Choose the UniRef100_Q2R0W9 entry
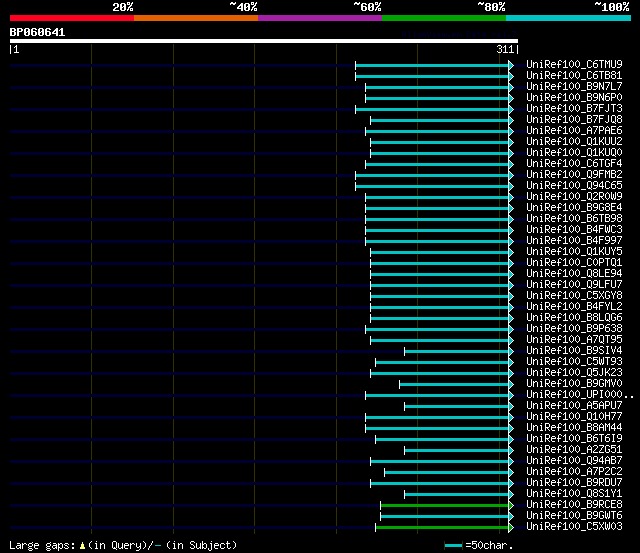The image size is (640, 553). (x=574, y=196)
